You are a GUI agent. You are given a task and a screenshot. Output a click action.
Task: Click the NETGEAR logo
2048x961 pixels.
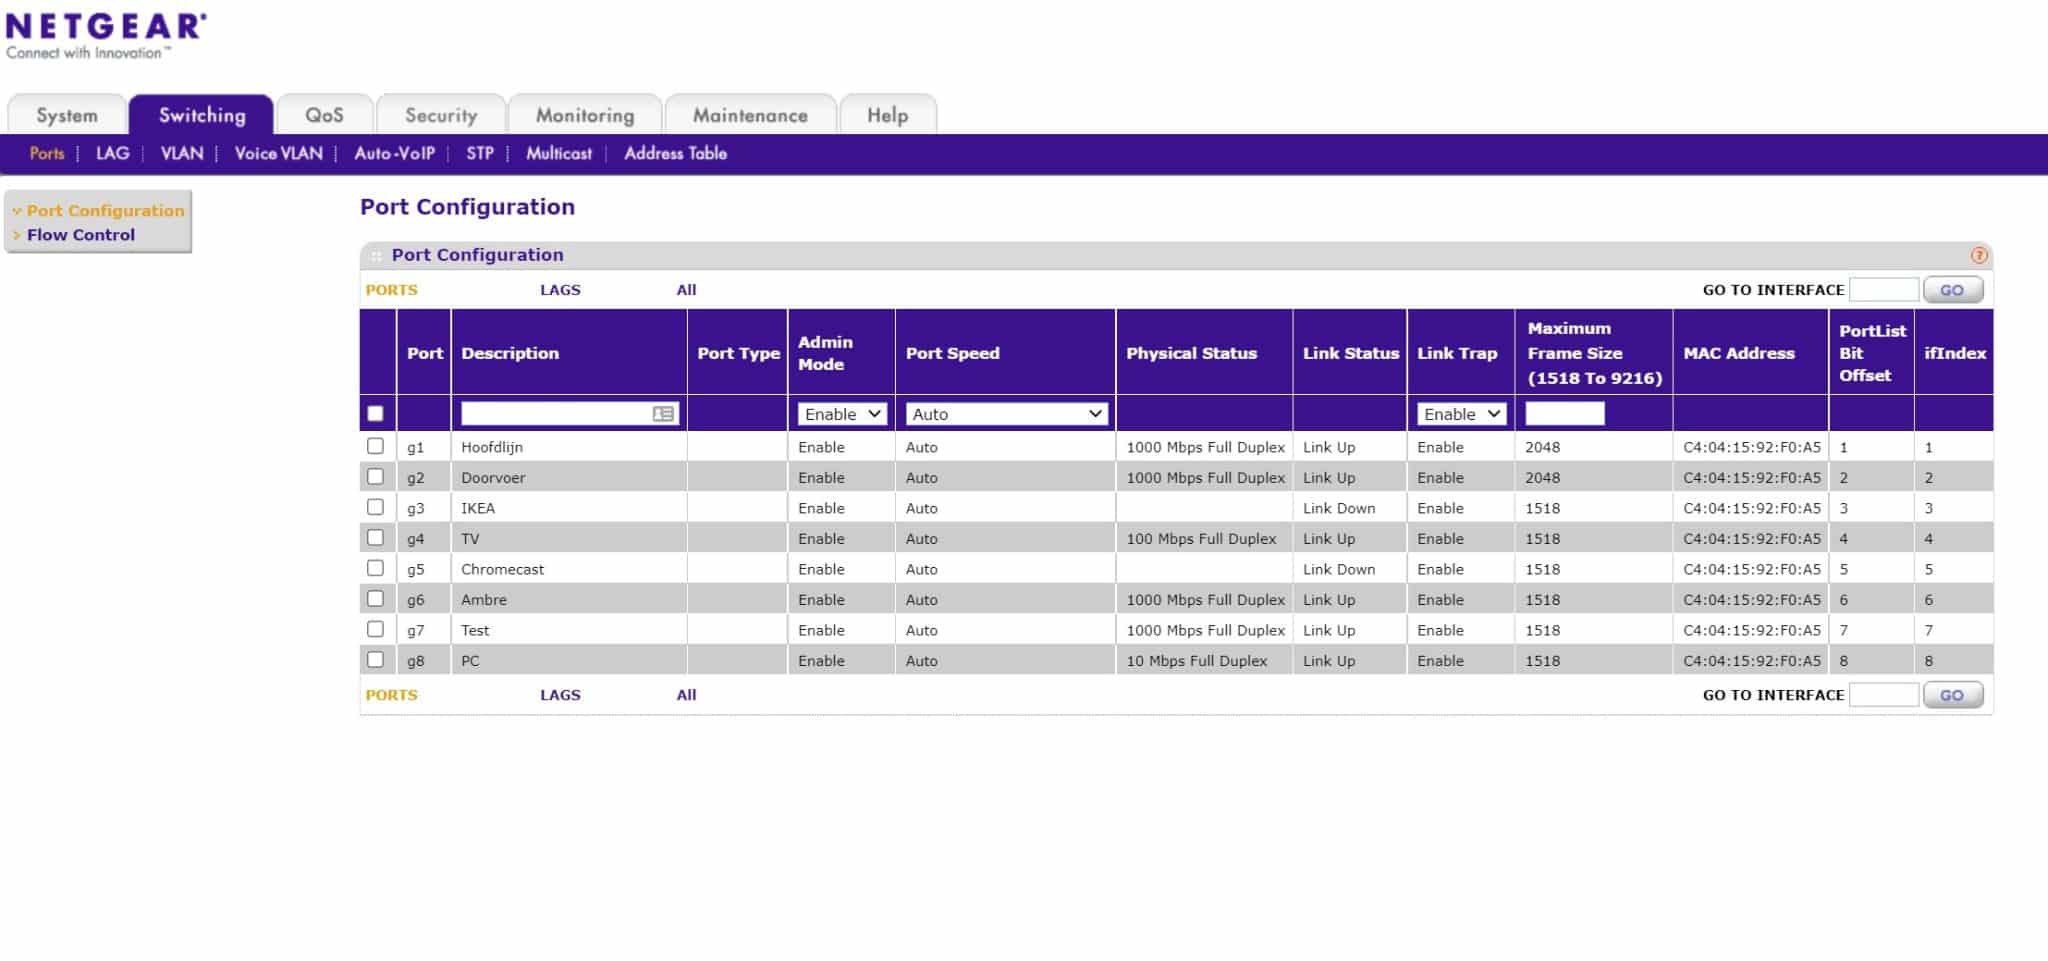click(x=106, y=36)
